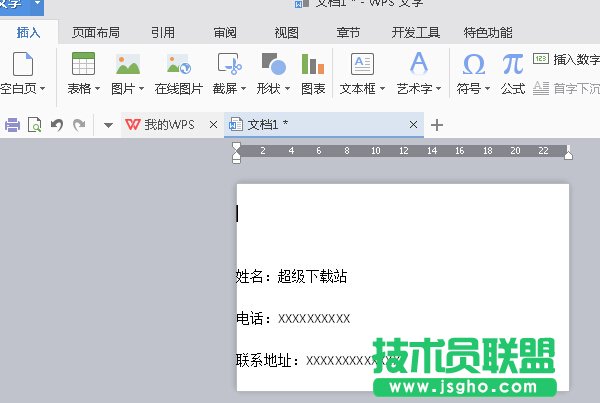The width and height of the screenshot is (600, 403).
Task: Add a new document tab with plus
Action: (436, 125)
